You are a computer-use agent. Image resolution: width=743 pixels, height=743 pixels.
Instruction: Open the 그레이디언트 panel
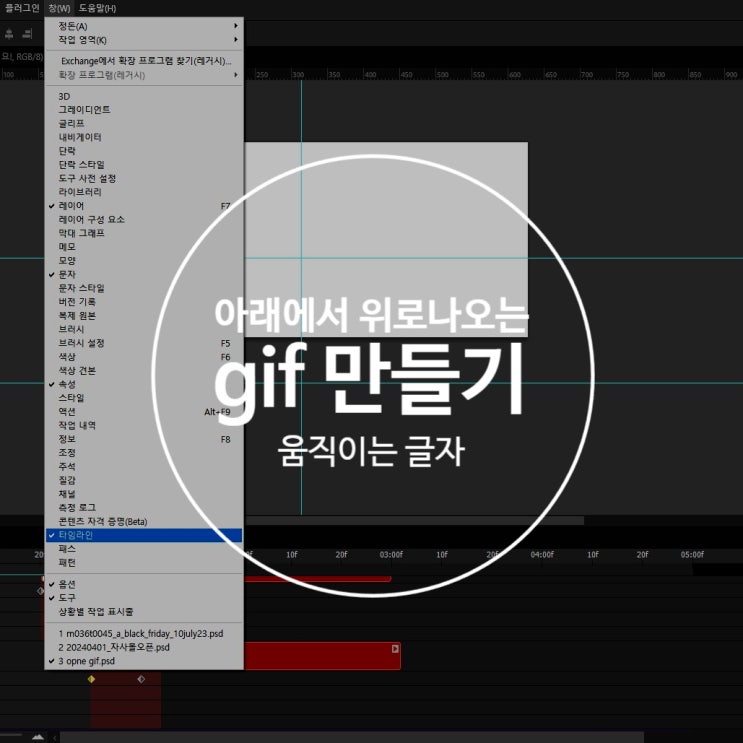click(x=144, y=110)
